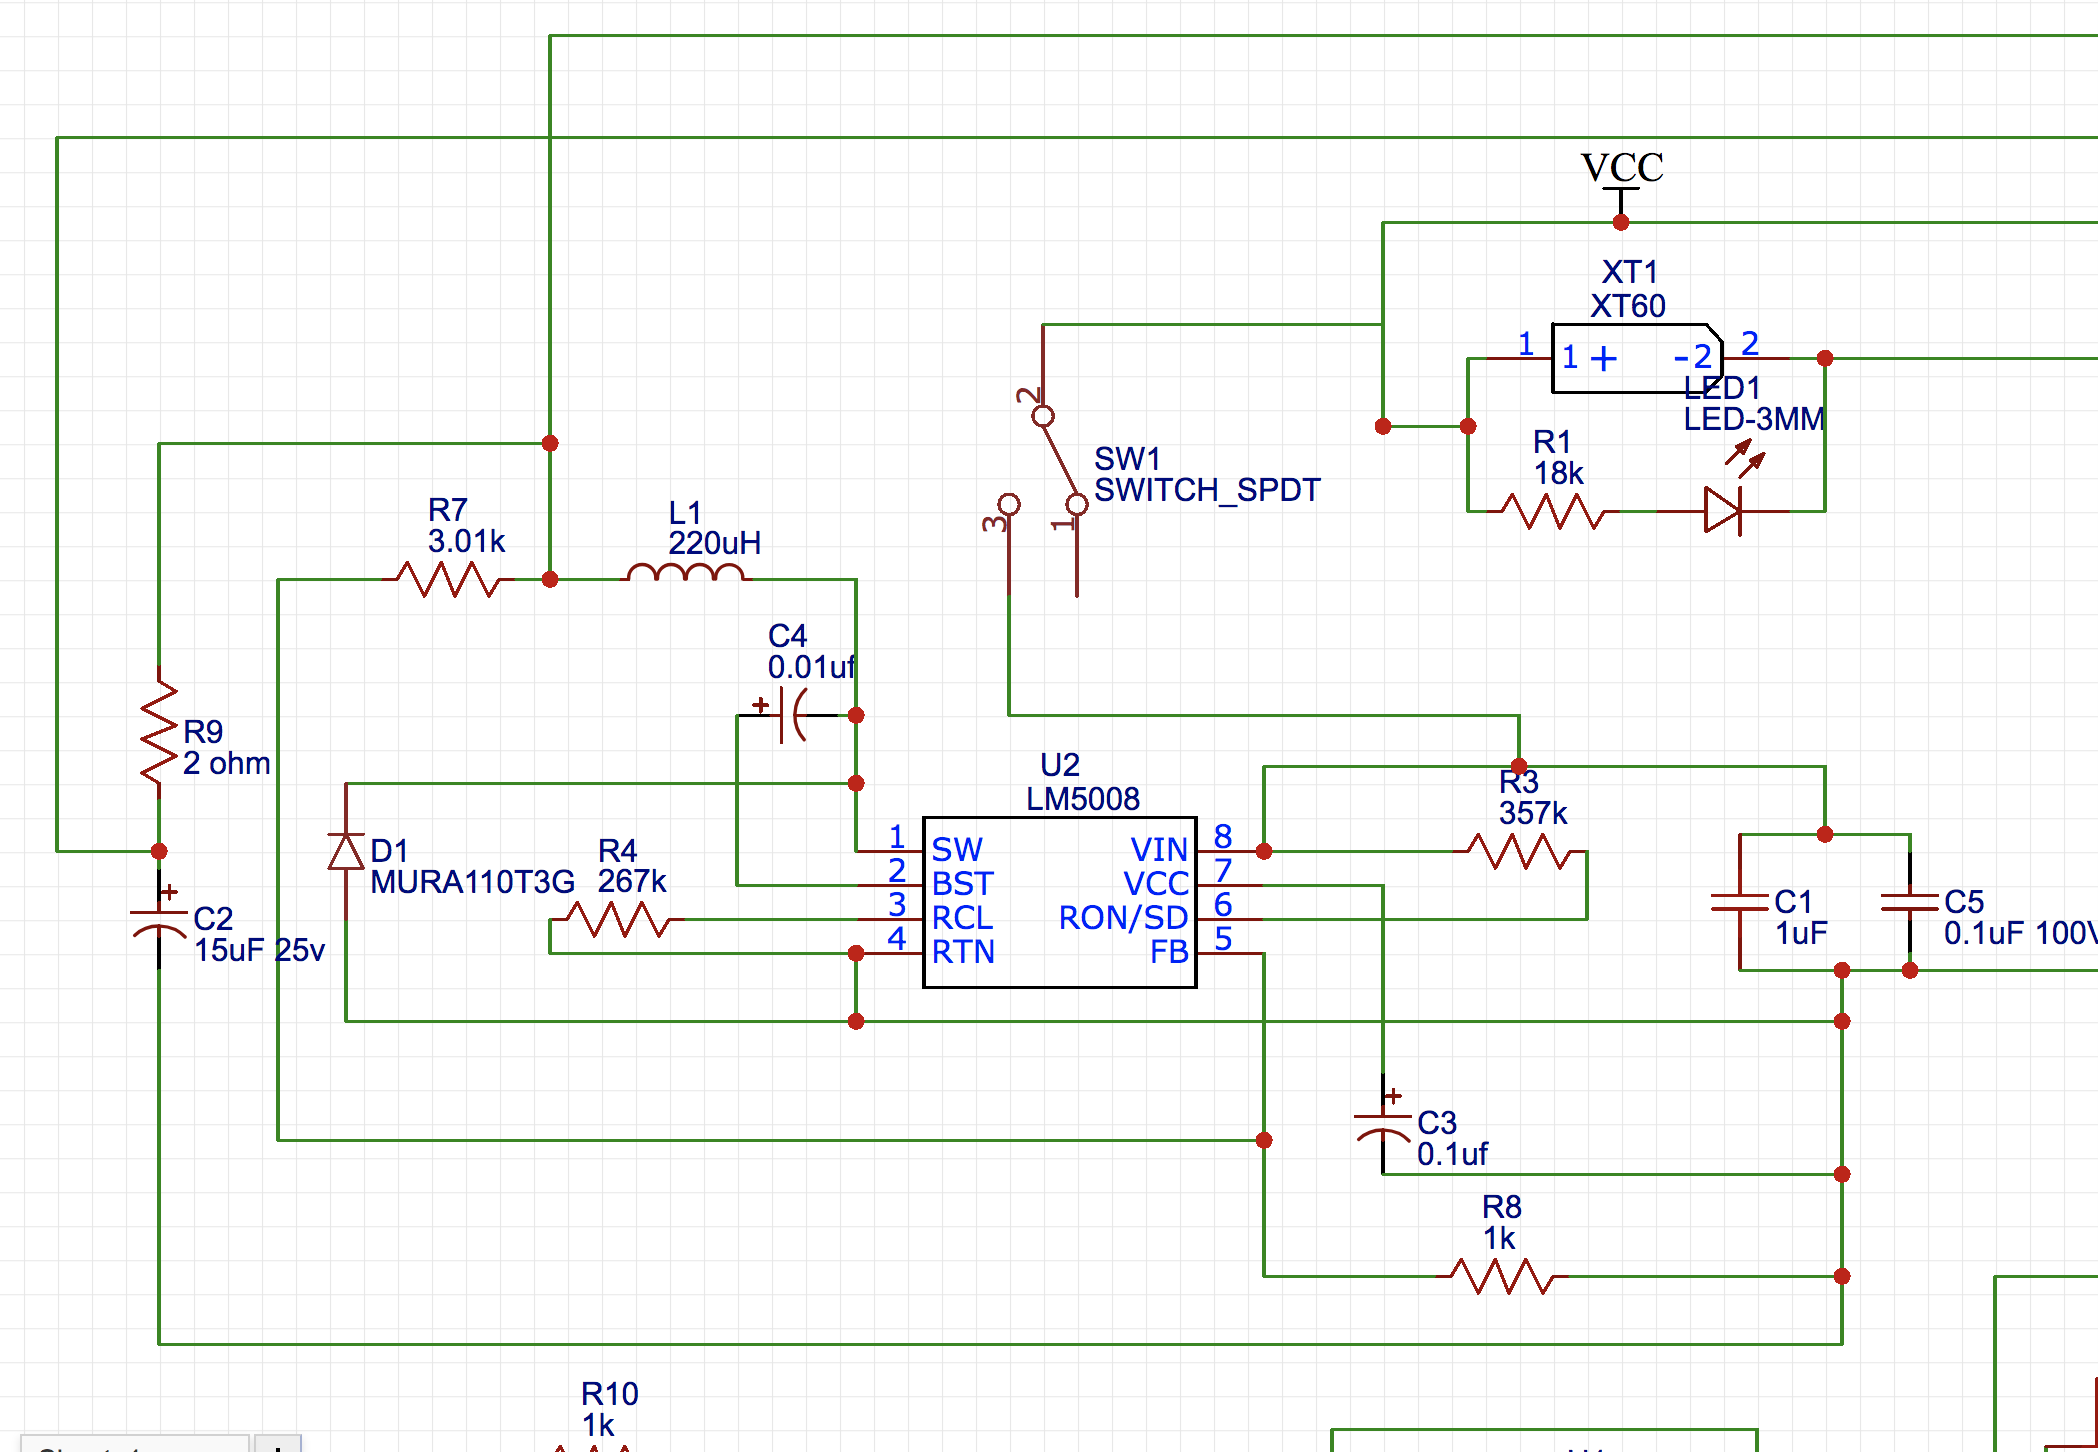
Task: Click the 0.01uf value of C4
Action: tap(811, 667)
